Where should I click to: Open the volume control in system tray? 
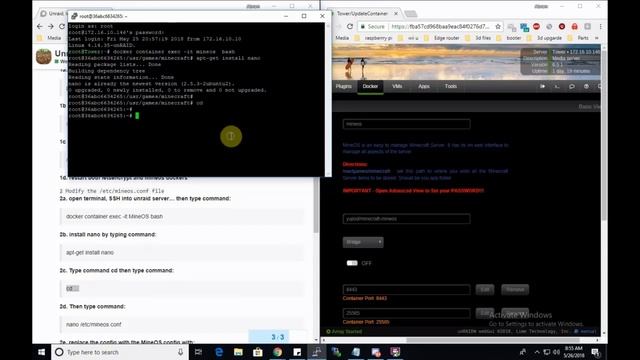pyautogui.click(x=556, y=352)
